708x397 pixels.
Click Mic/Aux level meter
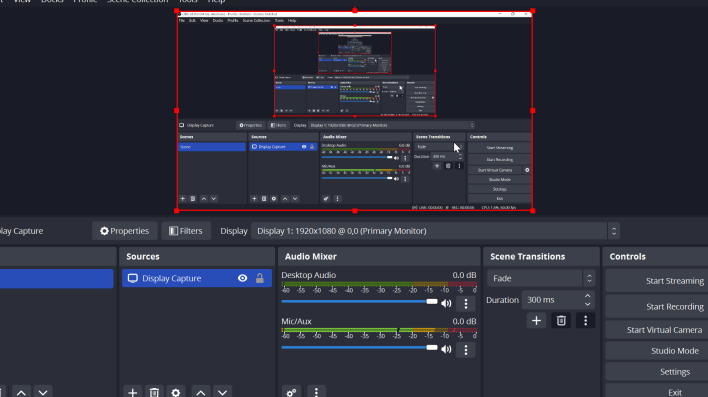(379, 330)
